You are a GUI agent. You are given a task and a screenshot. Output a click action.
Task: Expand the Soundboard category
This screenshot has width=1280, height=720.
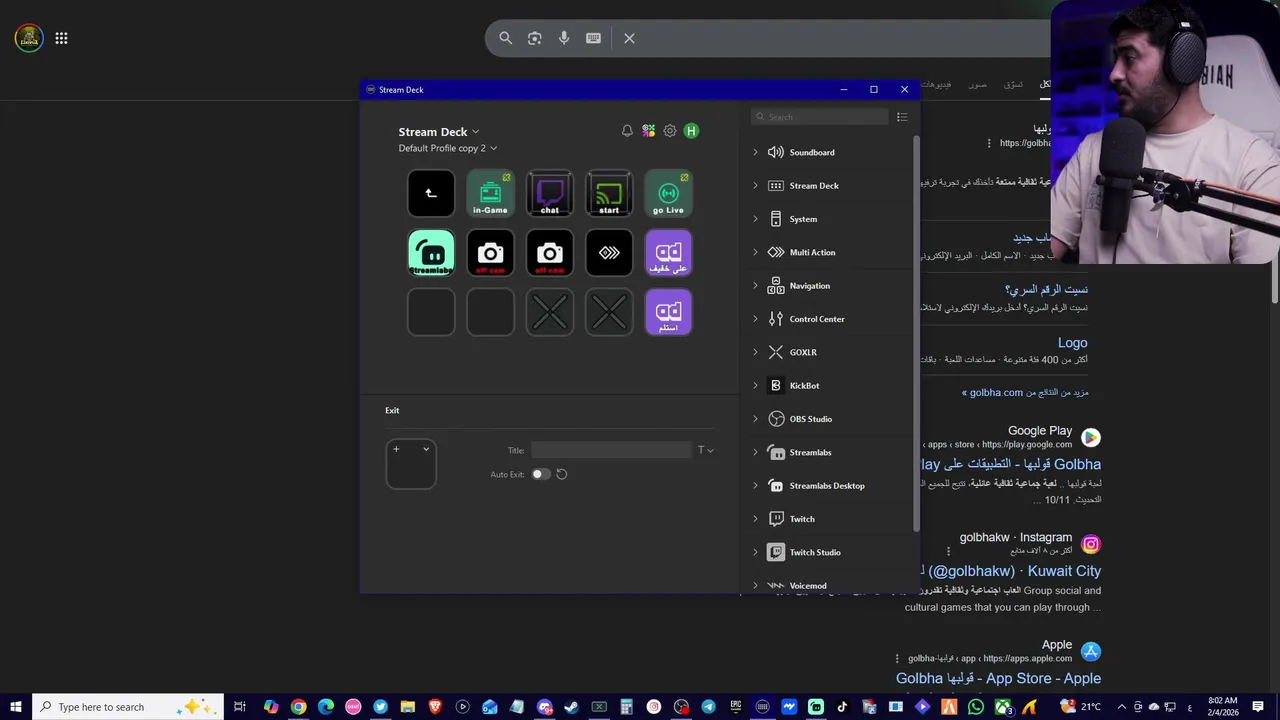point(755,152)
